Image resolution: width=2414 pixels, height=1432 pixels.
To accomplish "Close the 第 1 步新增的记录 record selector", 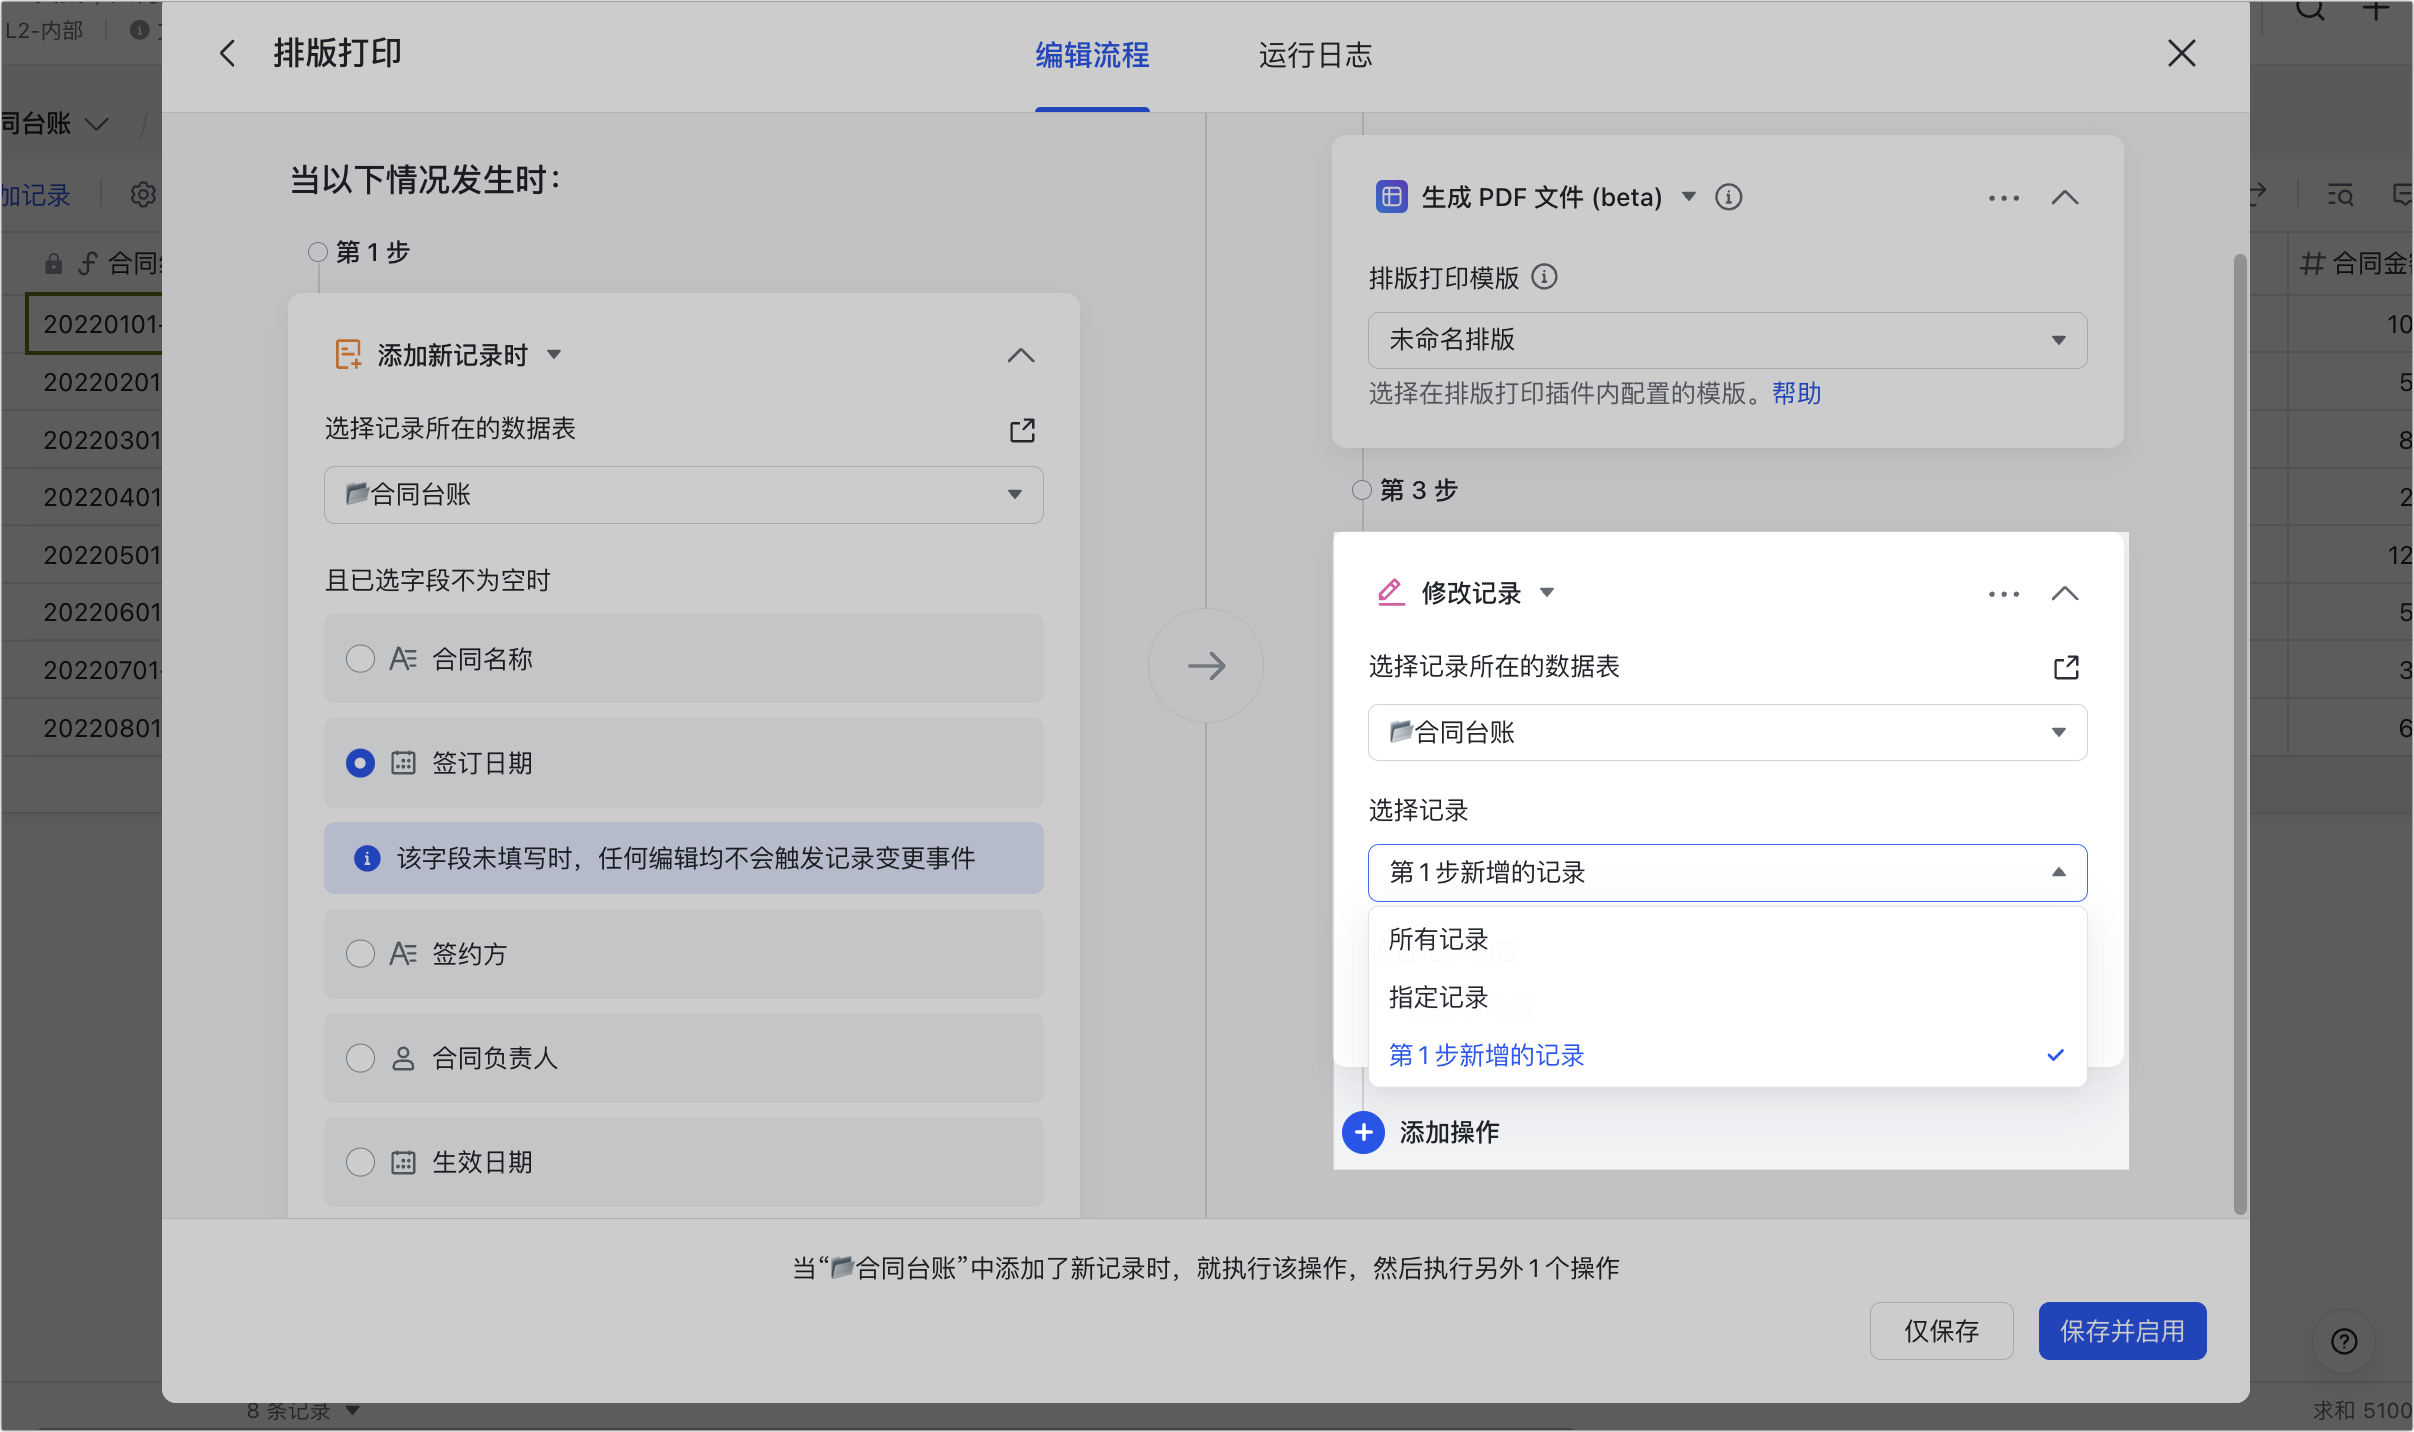I will [1727, 872].
